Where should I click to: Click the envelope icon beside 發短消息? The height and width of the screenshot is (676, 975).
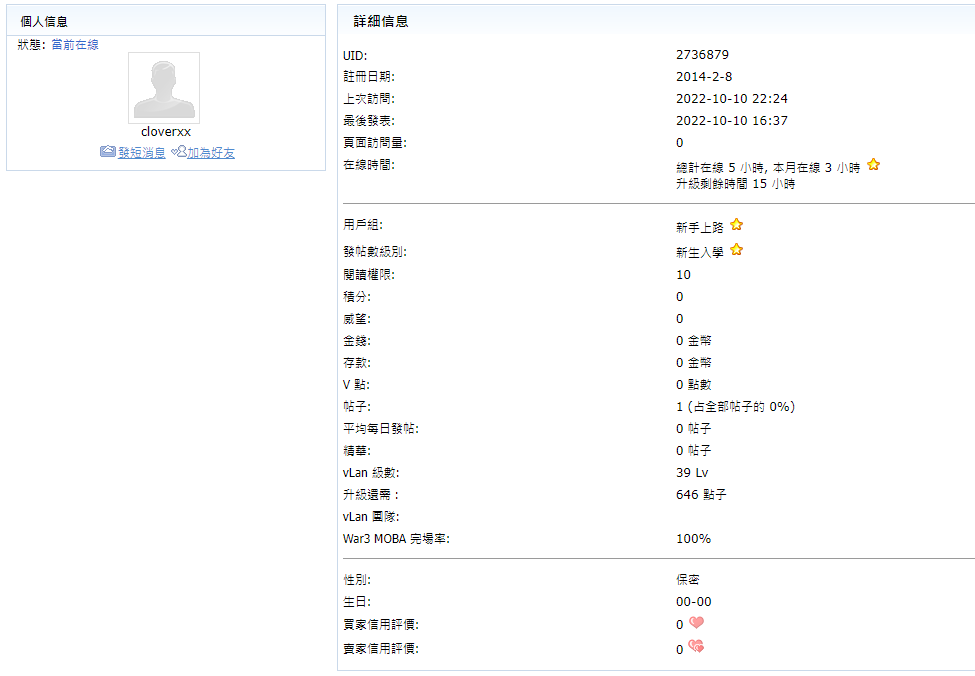click(x=108, y=151)
